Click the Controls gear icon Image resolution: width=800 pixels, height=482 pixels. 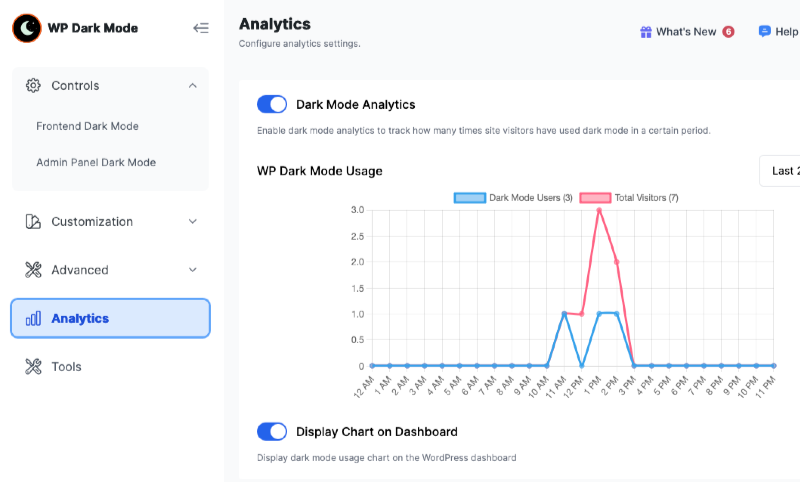[33, 85]
